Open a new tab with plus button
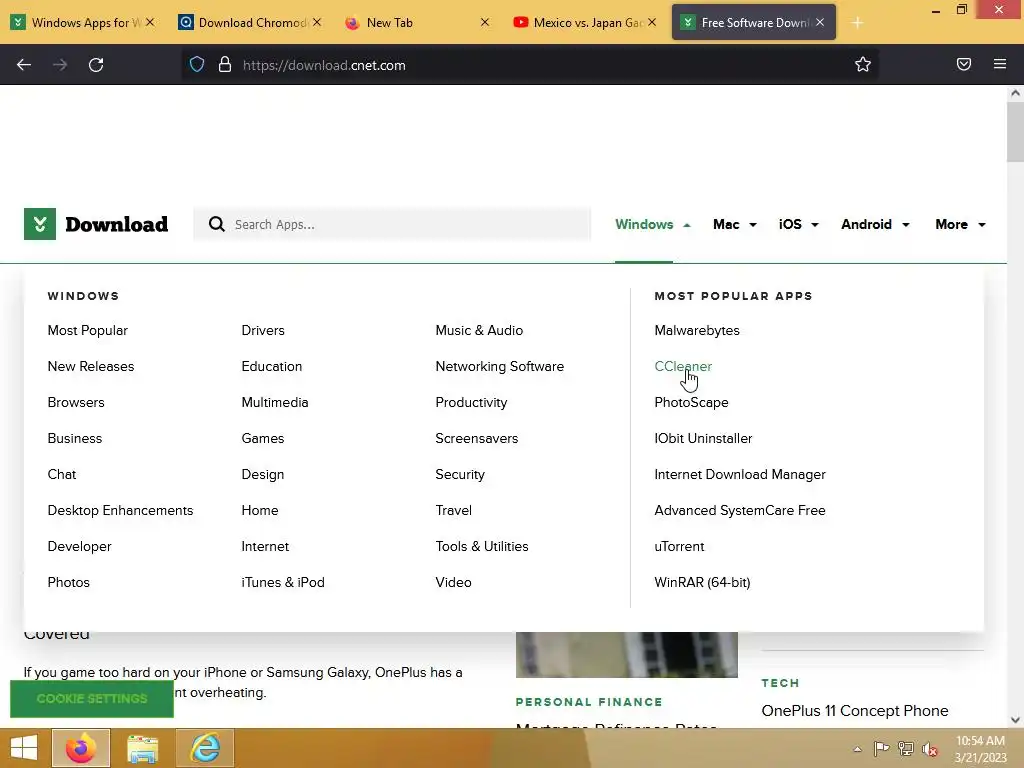 pyautogui.click(x=857, y=23)
